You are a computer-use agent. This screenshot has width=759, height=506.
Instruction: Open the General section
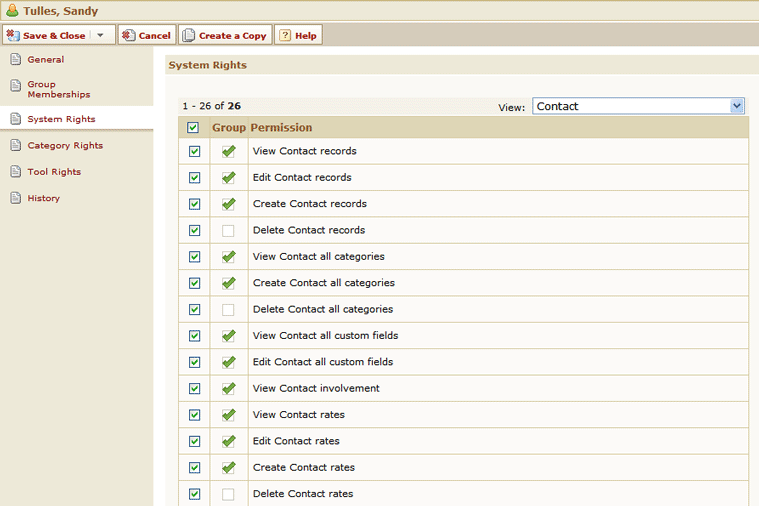pos(46,60)
